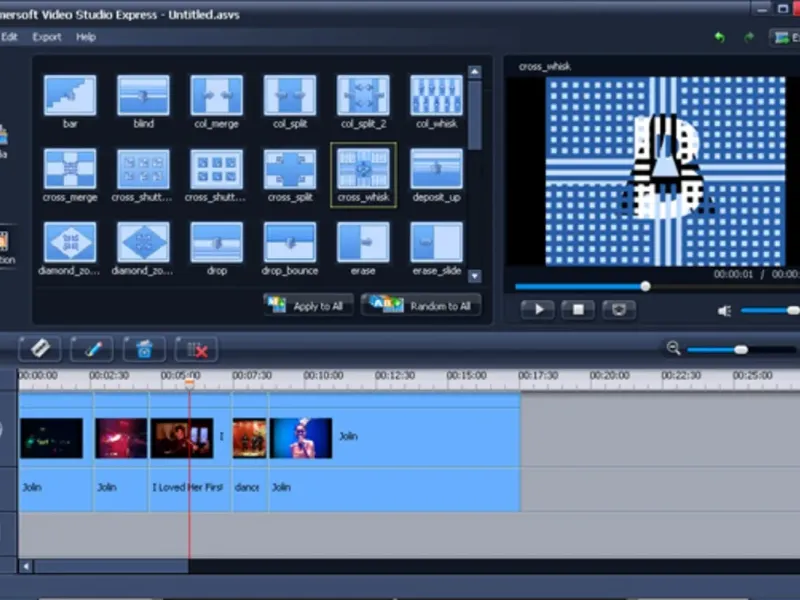Open the Help menu

coord(86,37)
